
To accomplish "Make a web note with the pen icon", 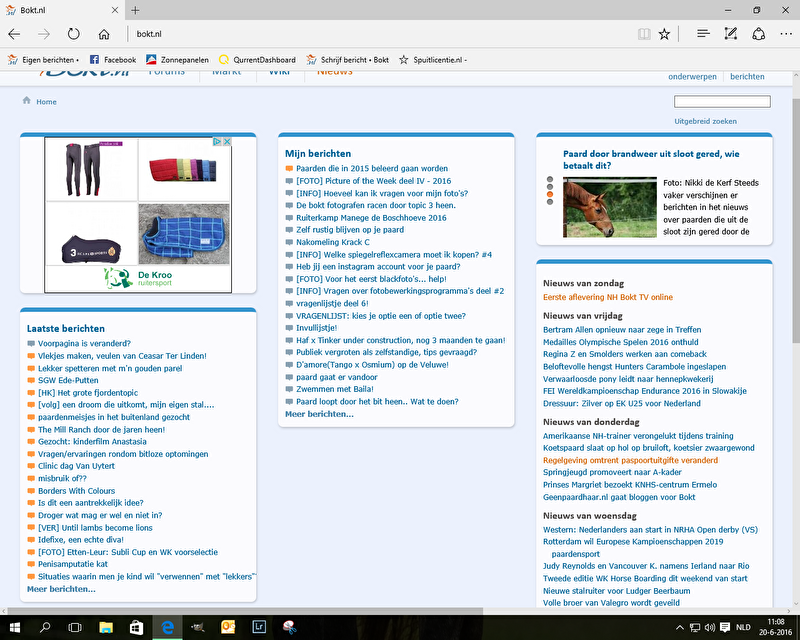I will (731, 34).
